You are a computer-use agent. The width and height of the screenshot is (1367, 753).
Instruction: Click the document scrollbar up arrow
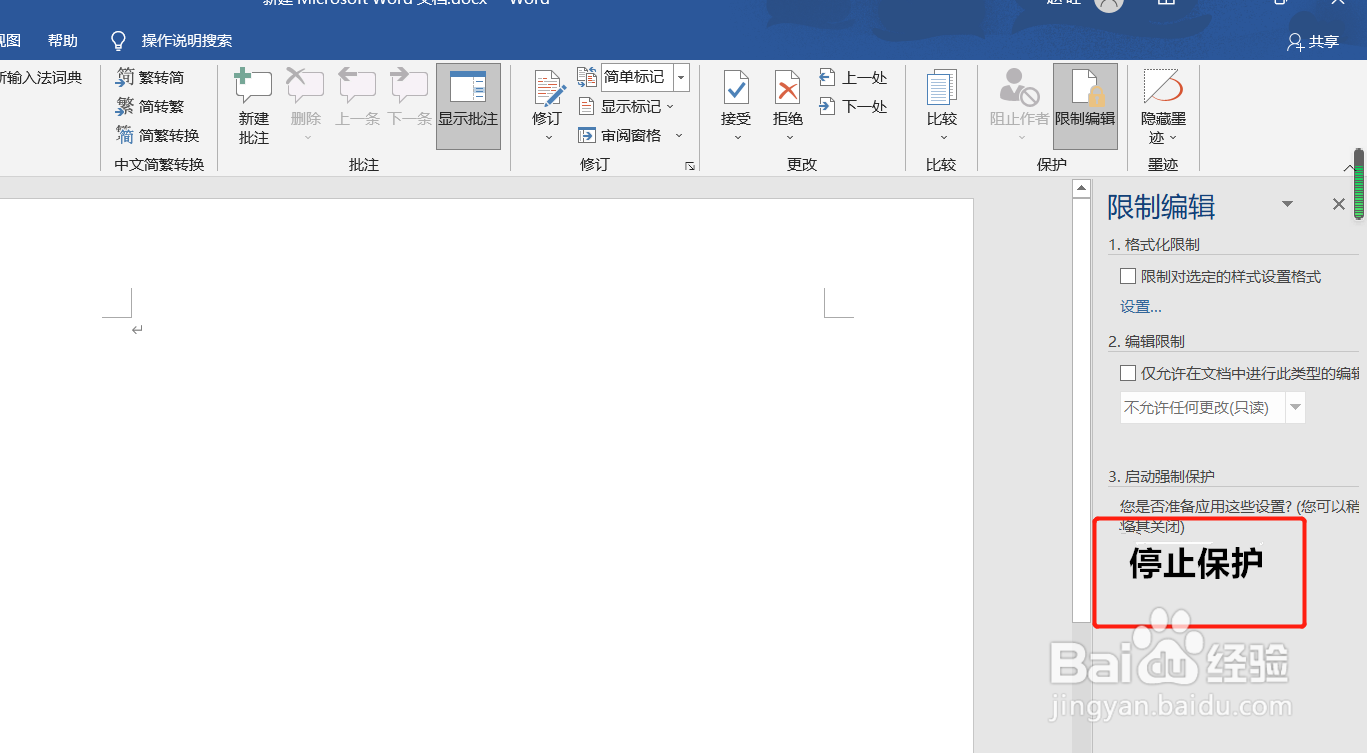[1081, 188]
